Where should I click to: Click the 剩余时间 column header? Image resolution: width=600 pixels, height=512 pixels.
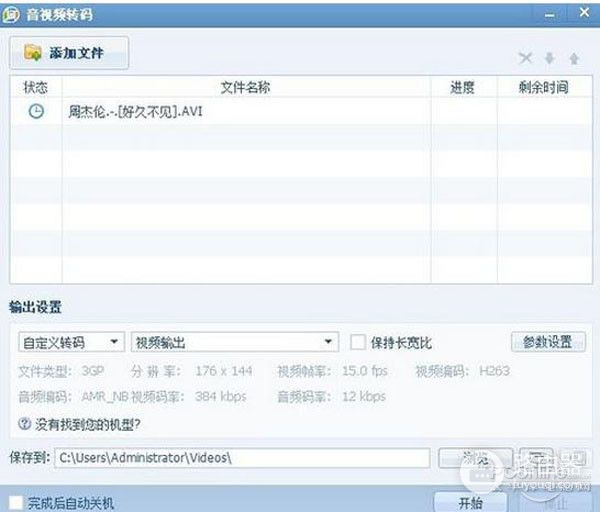pyautogui.click(x=544, y=87)
